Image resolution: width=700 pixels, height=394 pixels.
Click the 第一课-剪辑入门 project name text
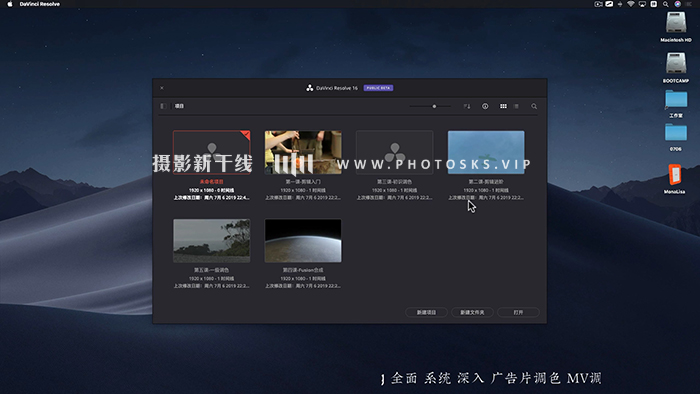click(x=303, y=182)
